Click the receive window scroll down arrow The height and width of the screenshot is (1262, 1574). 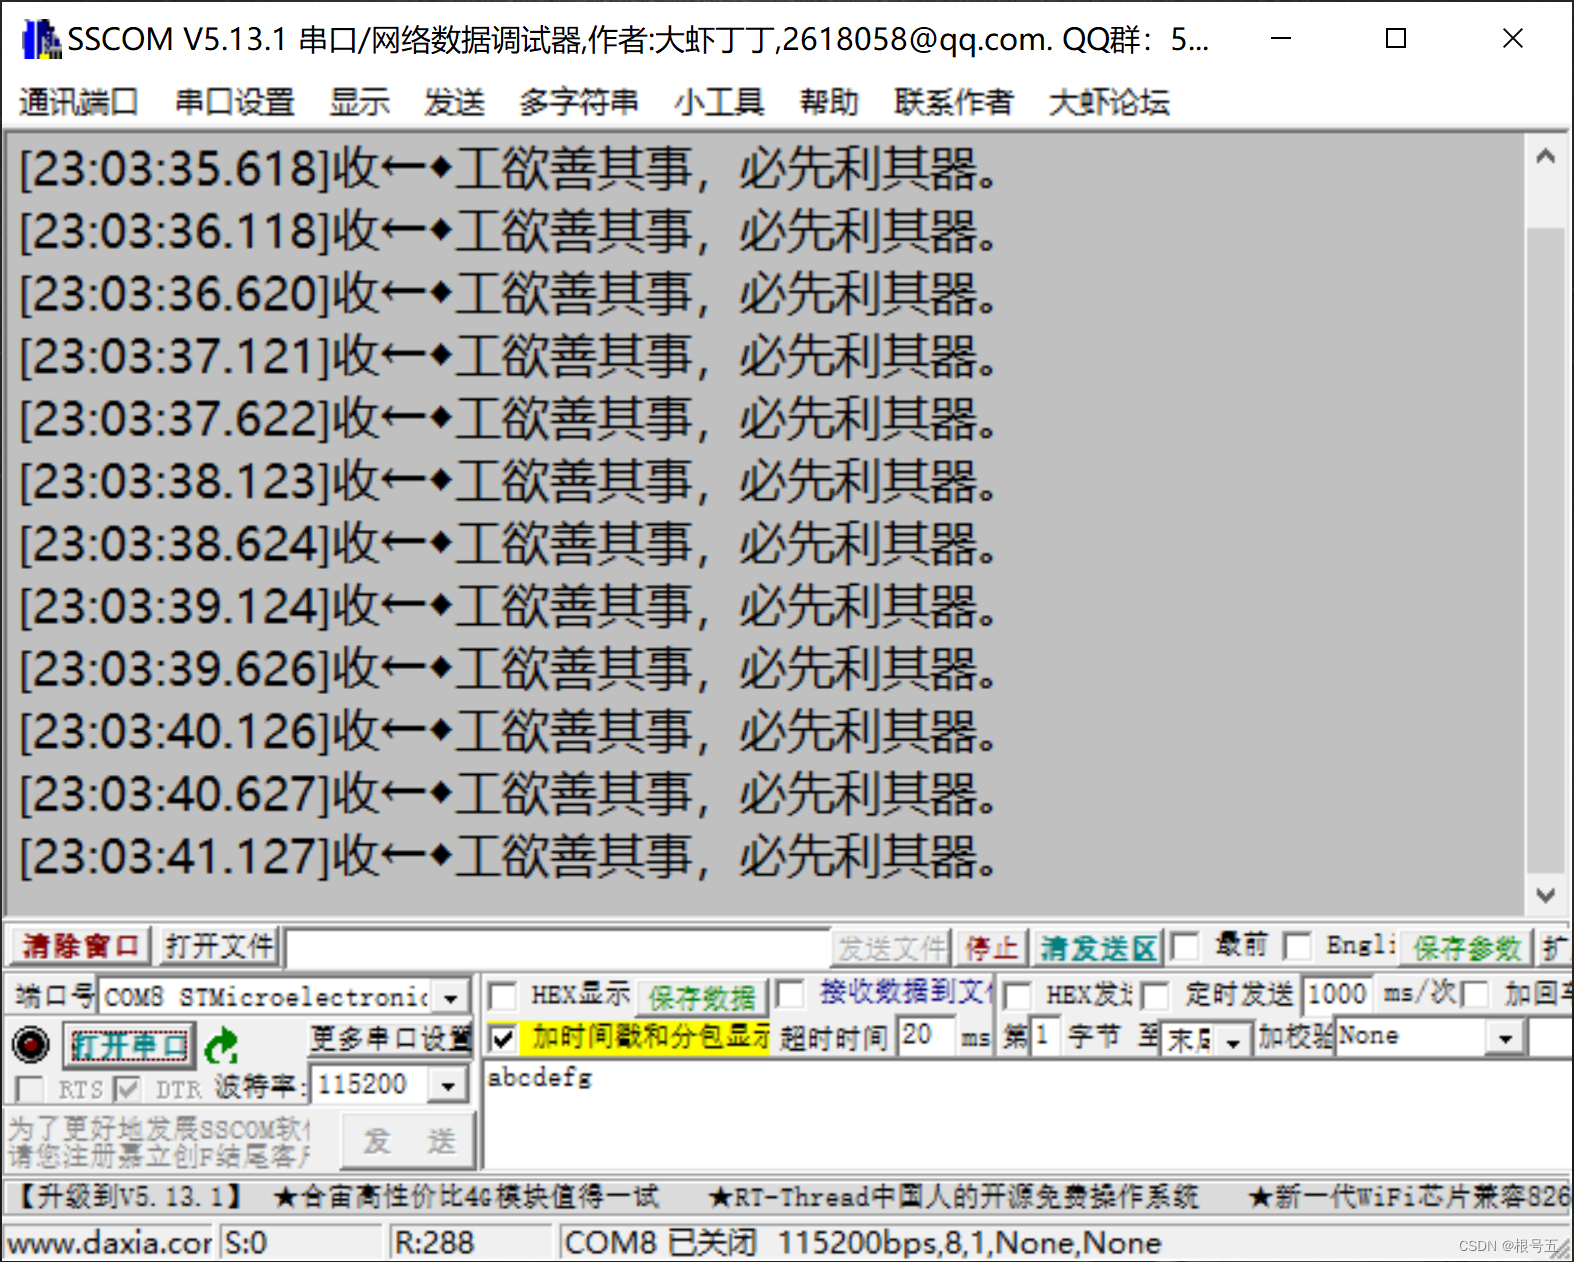1545,895
